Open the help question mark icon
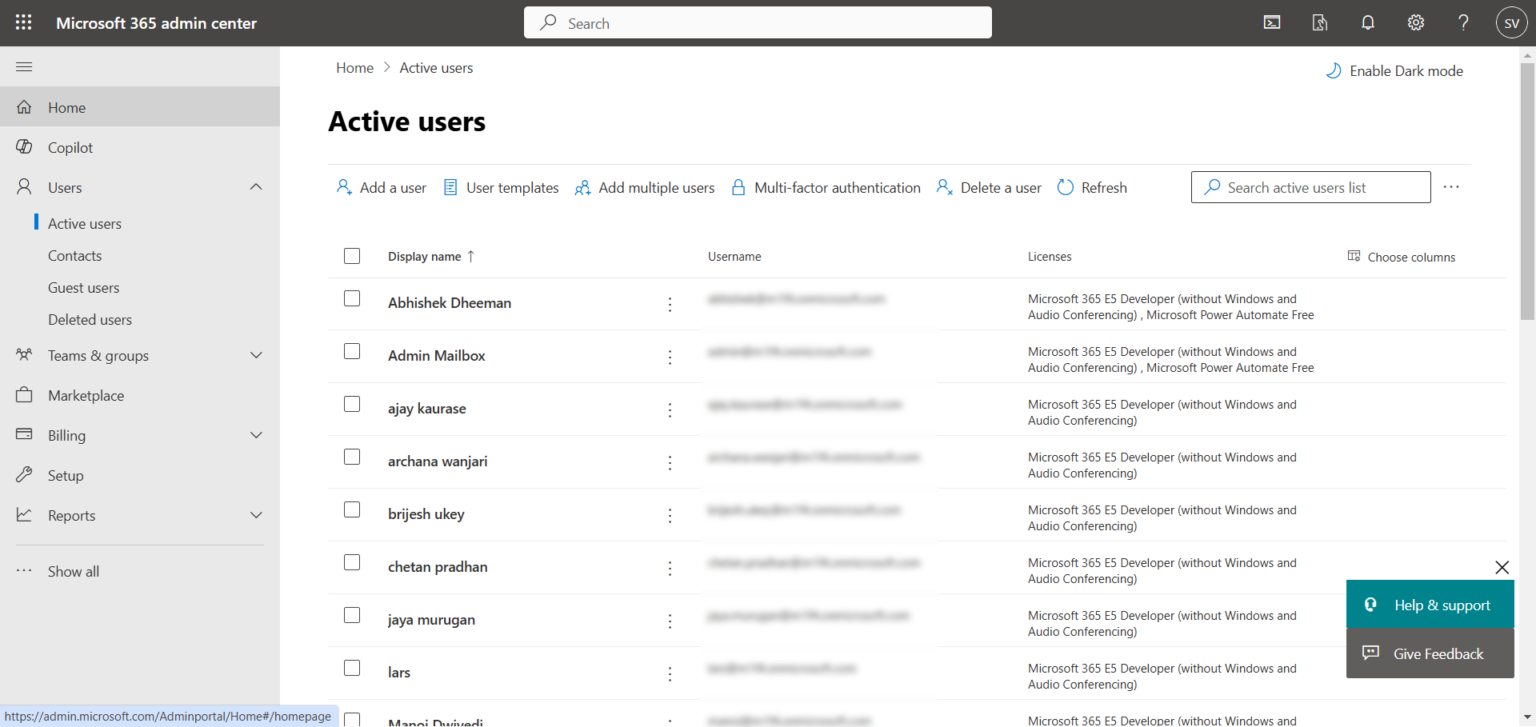This screenshot has width=1536, height=727. click(x=1464, y=23)
